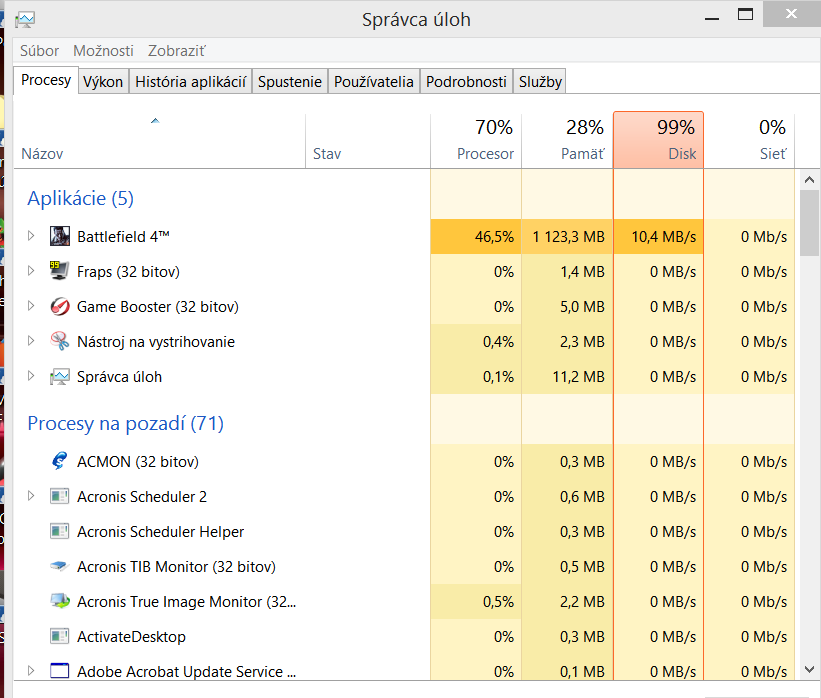Viewport: 821px width, 698px height.
Task: Click the Procesy na pozadí (71) header
Action: pyautogui.click(x=126, y=423)
